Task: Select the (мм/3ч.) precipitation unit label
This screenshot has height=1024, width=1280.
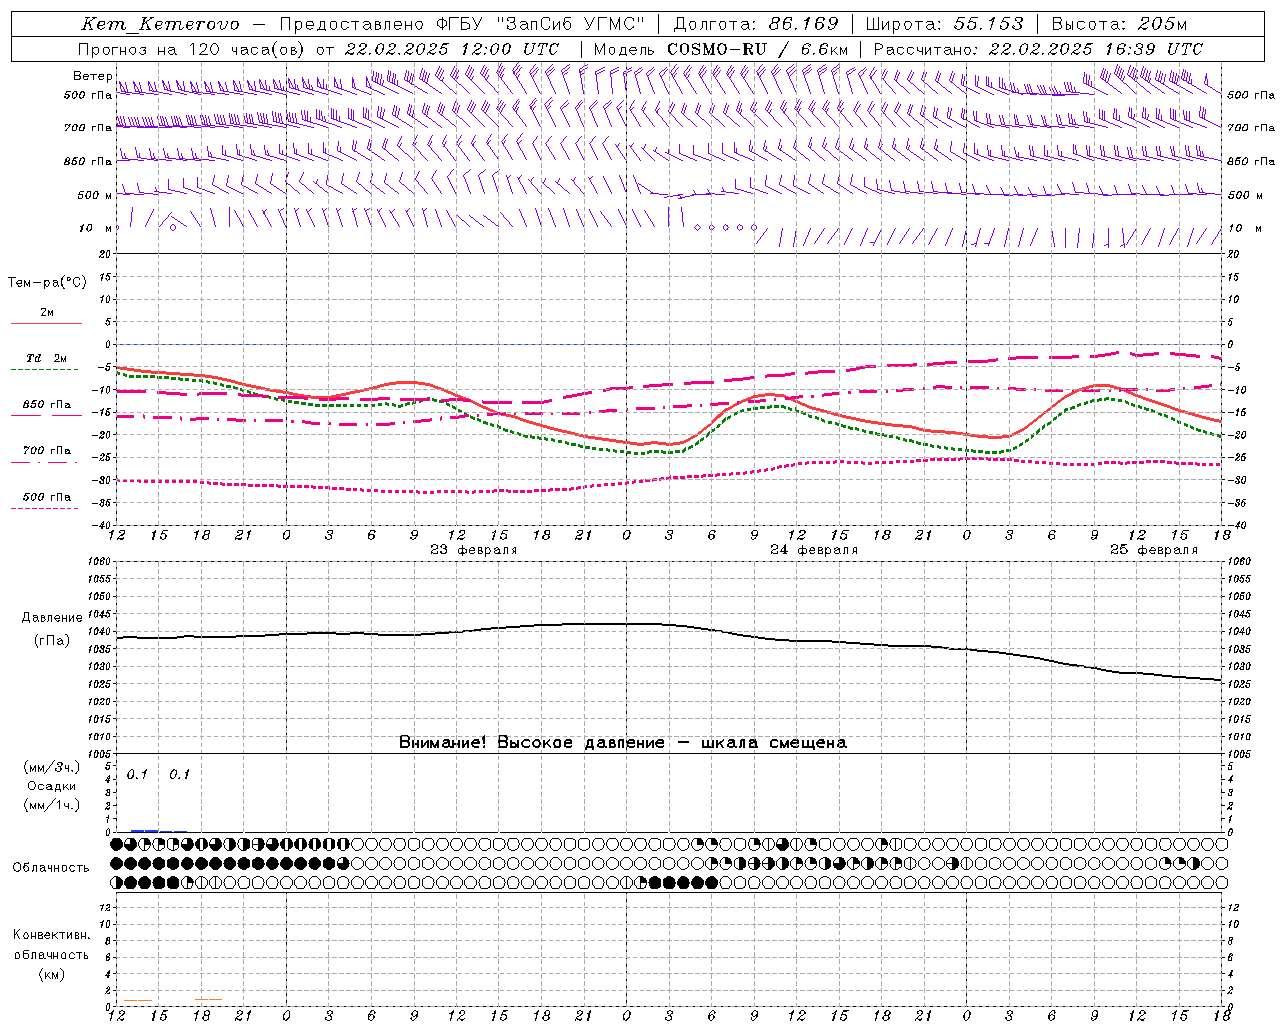Action: 51,768
